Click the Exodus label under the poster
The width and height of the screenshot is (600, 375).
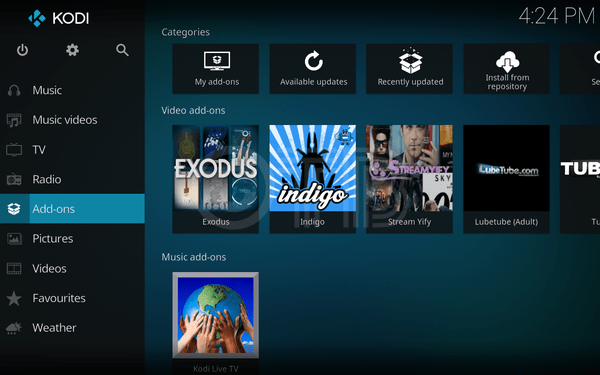click(216, 222)
